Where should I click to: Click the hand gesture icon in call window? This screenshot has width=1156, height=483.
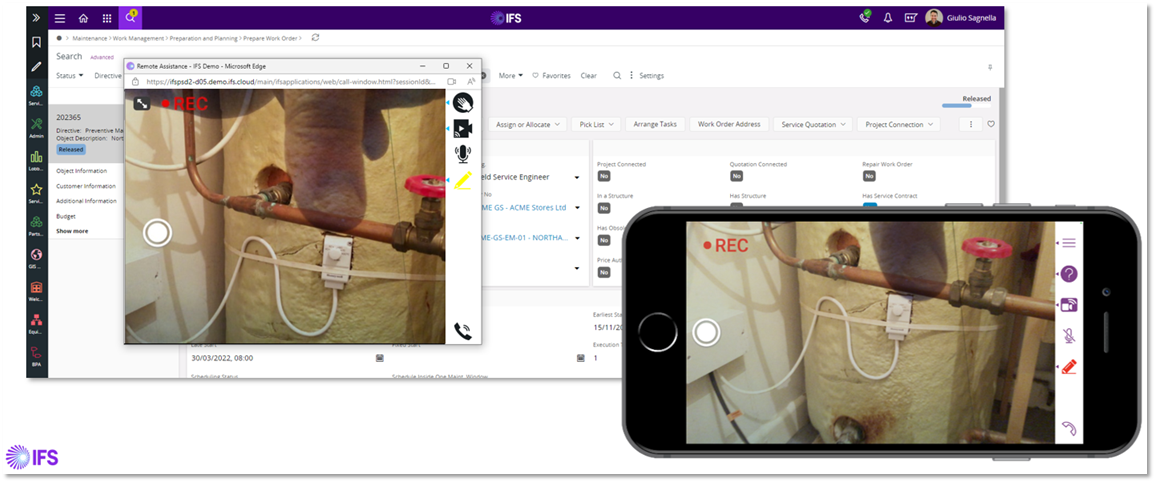[462, 102]
